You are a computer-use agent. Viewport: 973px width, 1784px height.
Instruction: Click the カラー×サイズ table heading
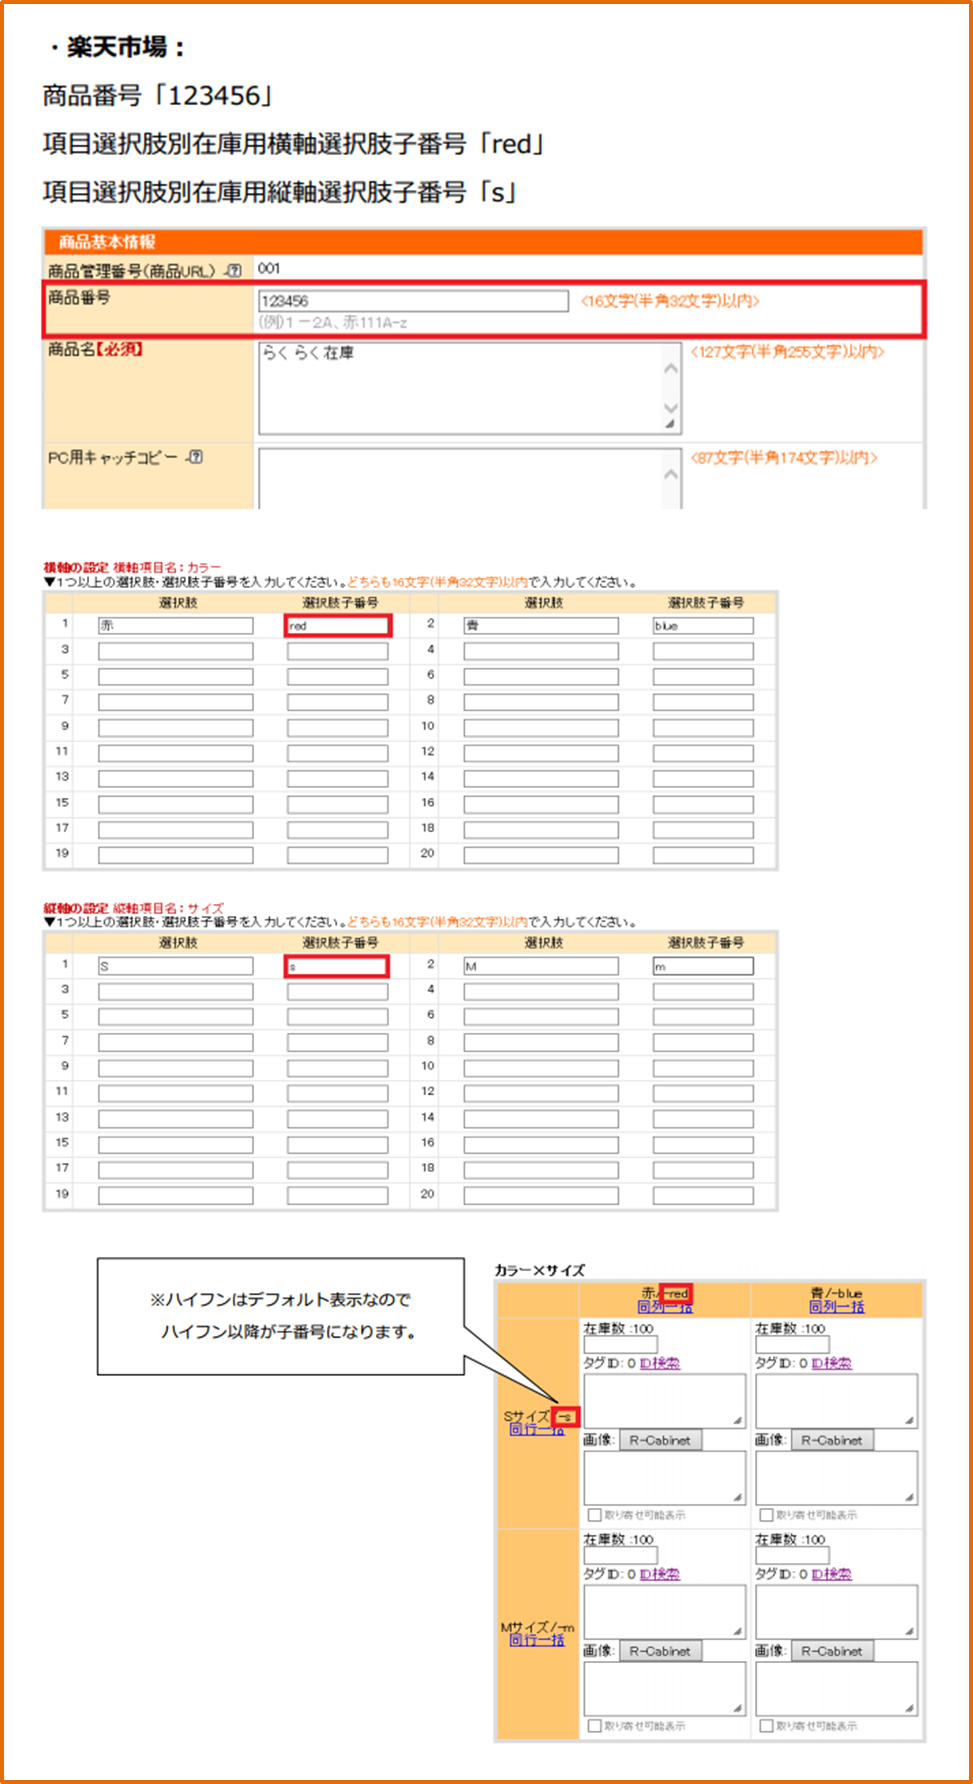(539, 1270)
